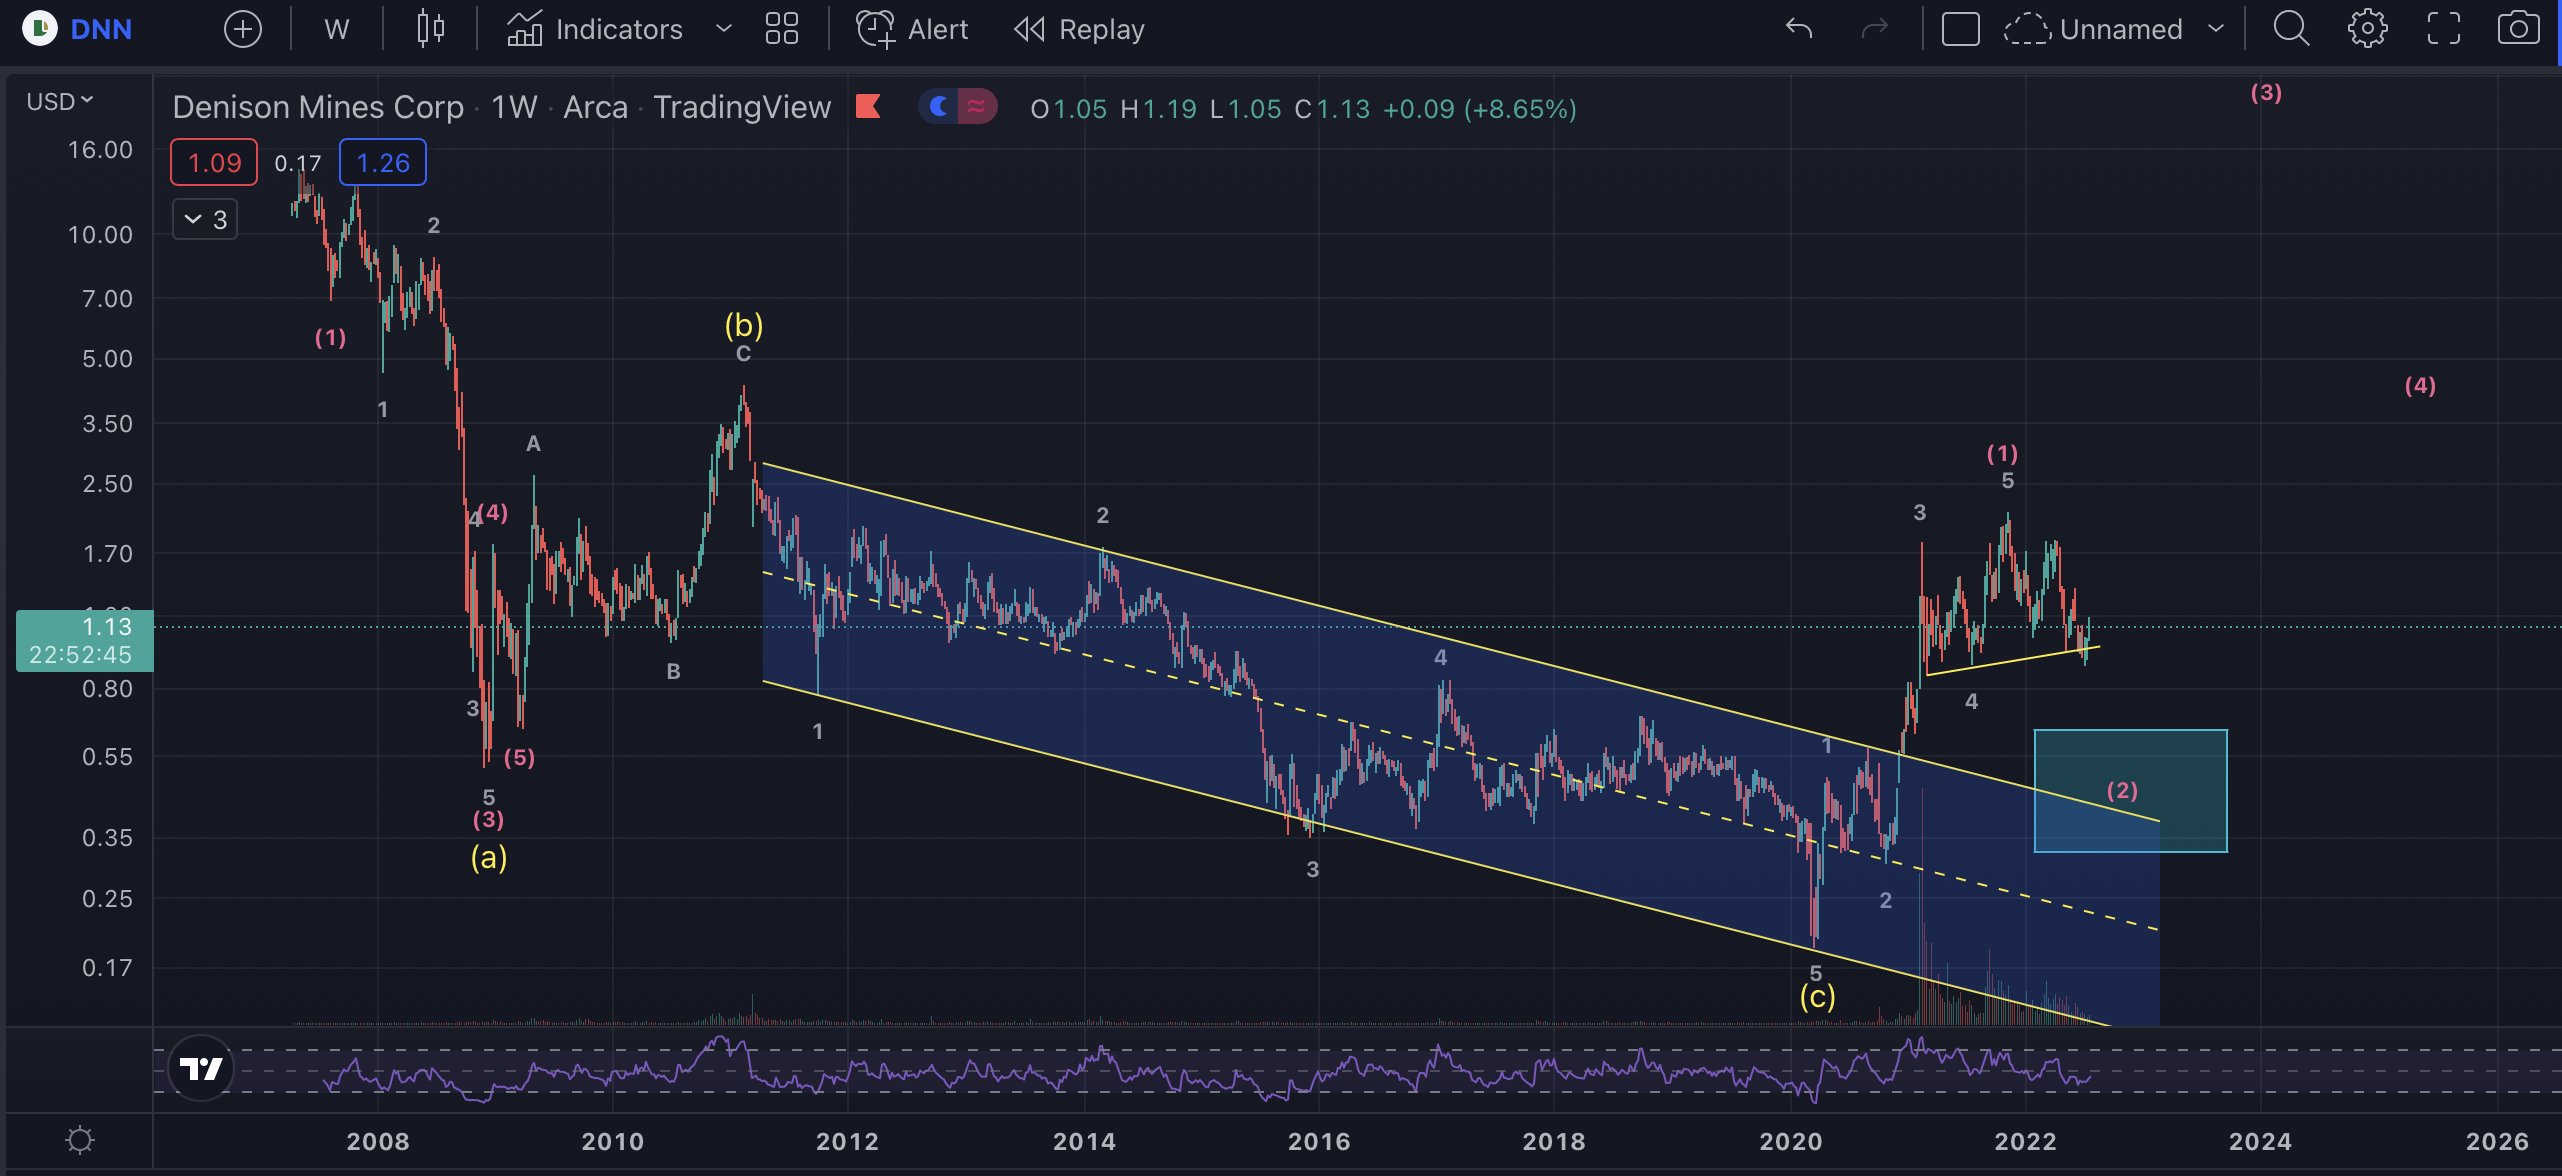Open candlestick chart style selector
The width and height of the screenshot is (2562, 1176).
(x=430, y=29)
